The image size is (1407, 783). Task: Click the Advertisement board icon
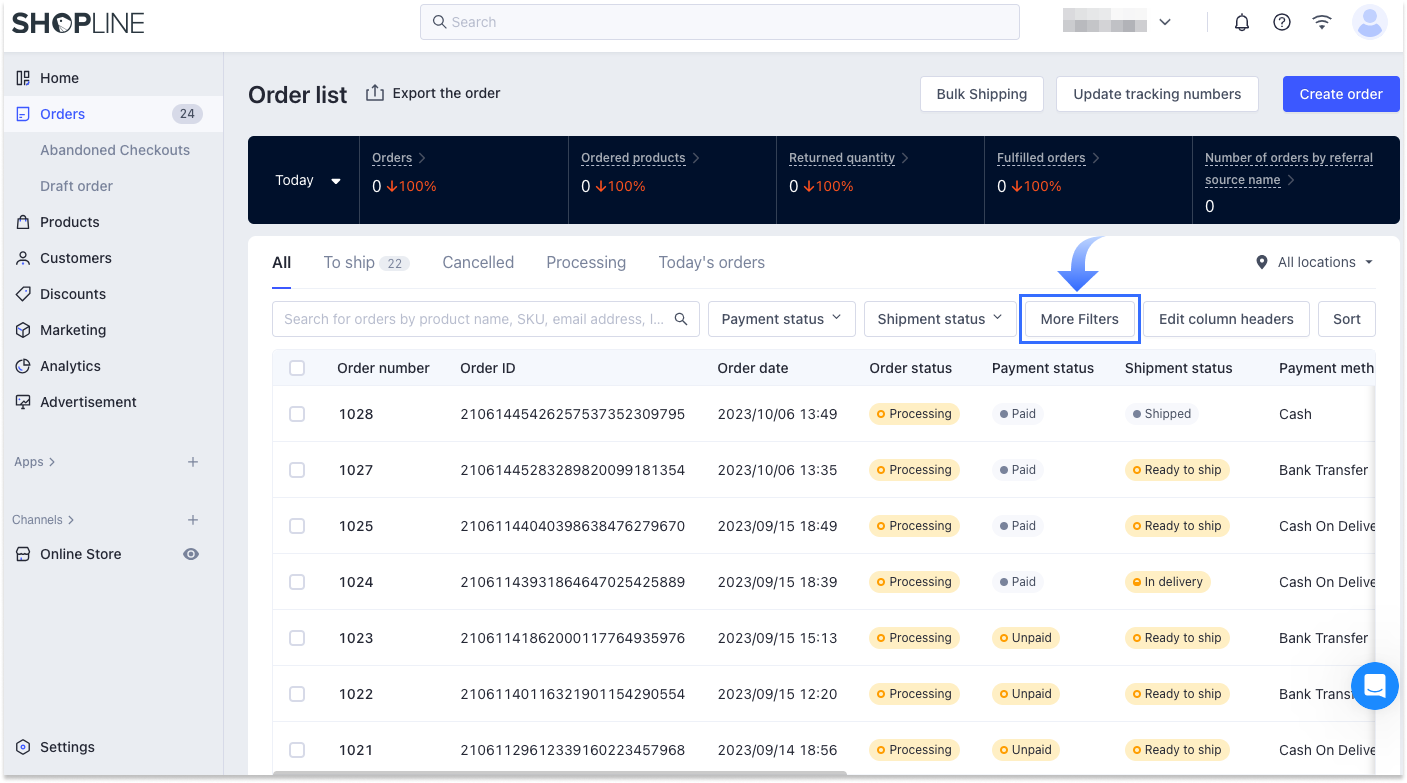[x=23, y=402]
